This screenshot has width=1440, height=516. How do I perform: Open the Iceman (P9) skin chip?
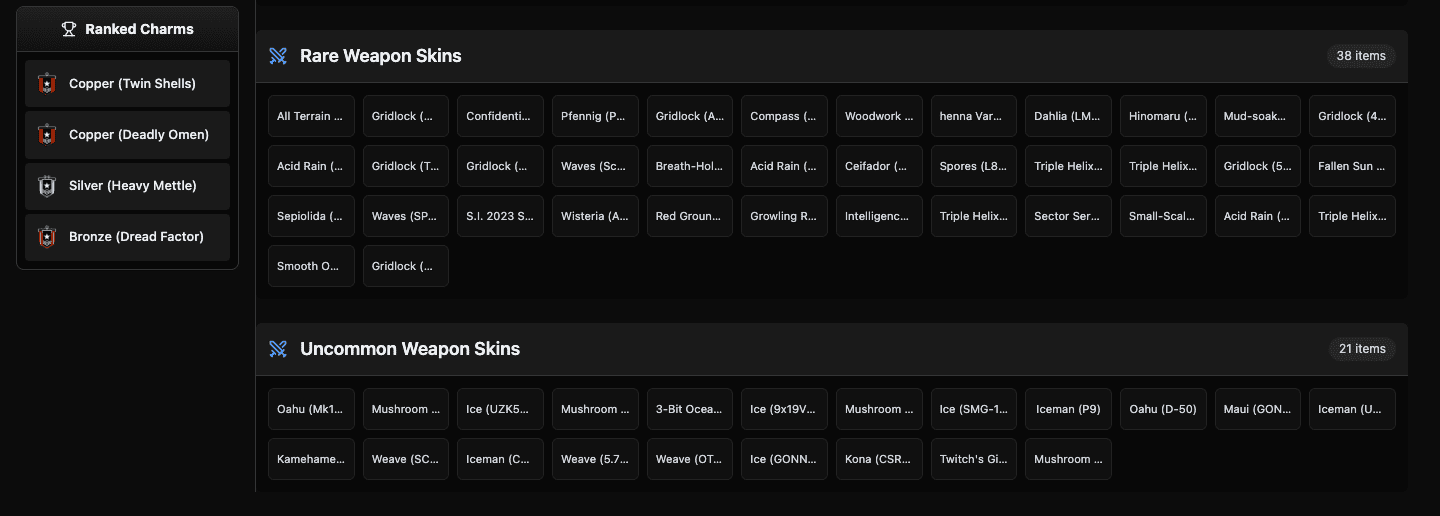1068,409
